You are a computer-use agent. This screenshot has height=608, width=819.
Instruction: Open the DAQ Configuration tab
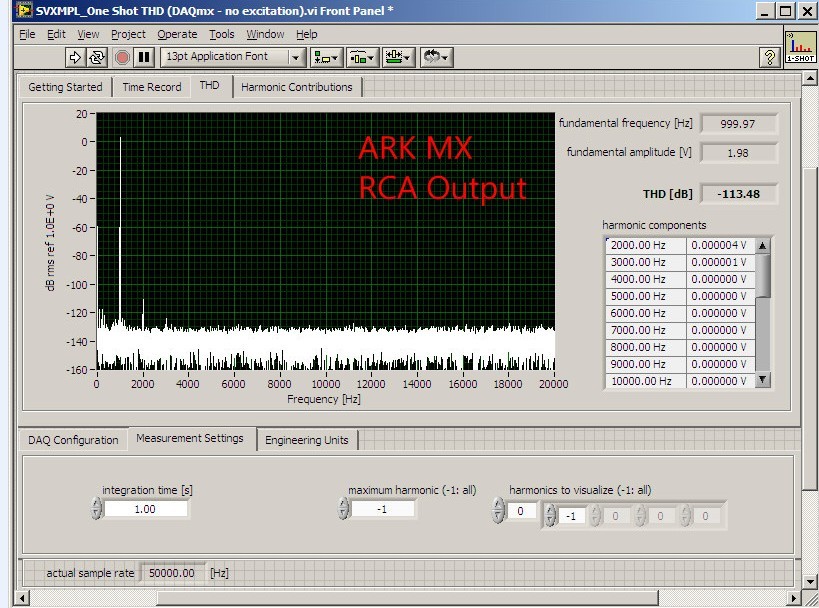point(73,440)
